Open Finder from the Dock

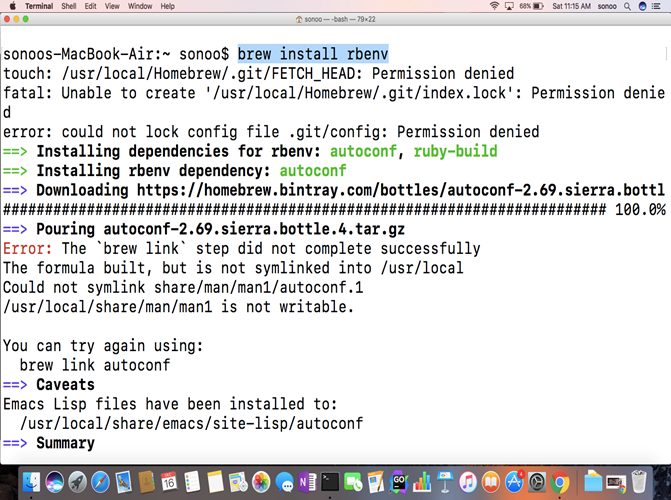(x=32, y=482)
